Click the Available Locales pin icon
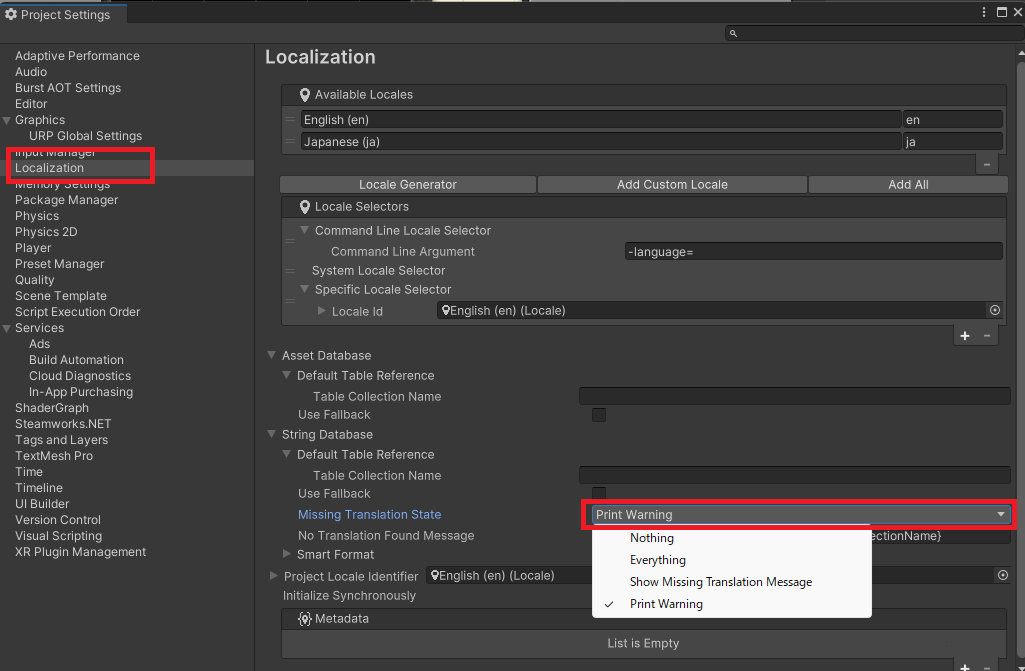Image resolution: width=1025 pixels, height=671 pixels. [304, 95]
